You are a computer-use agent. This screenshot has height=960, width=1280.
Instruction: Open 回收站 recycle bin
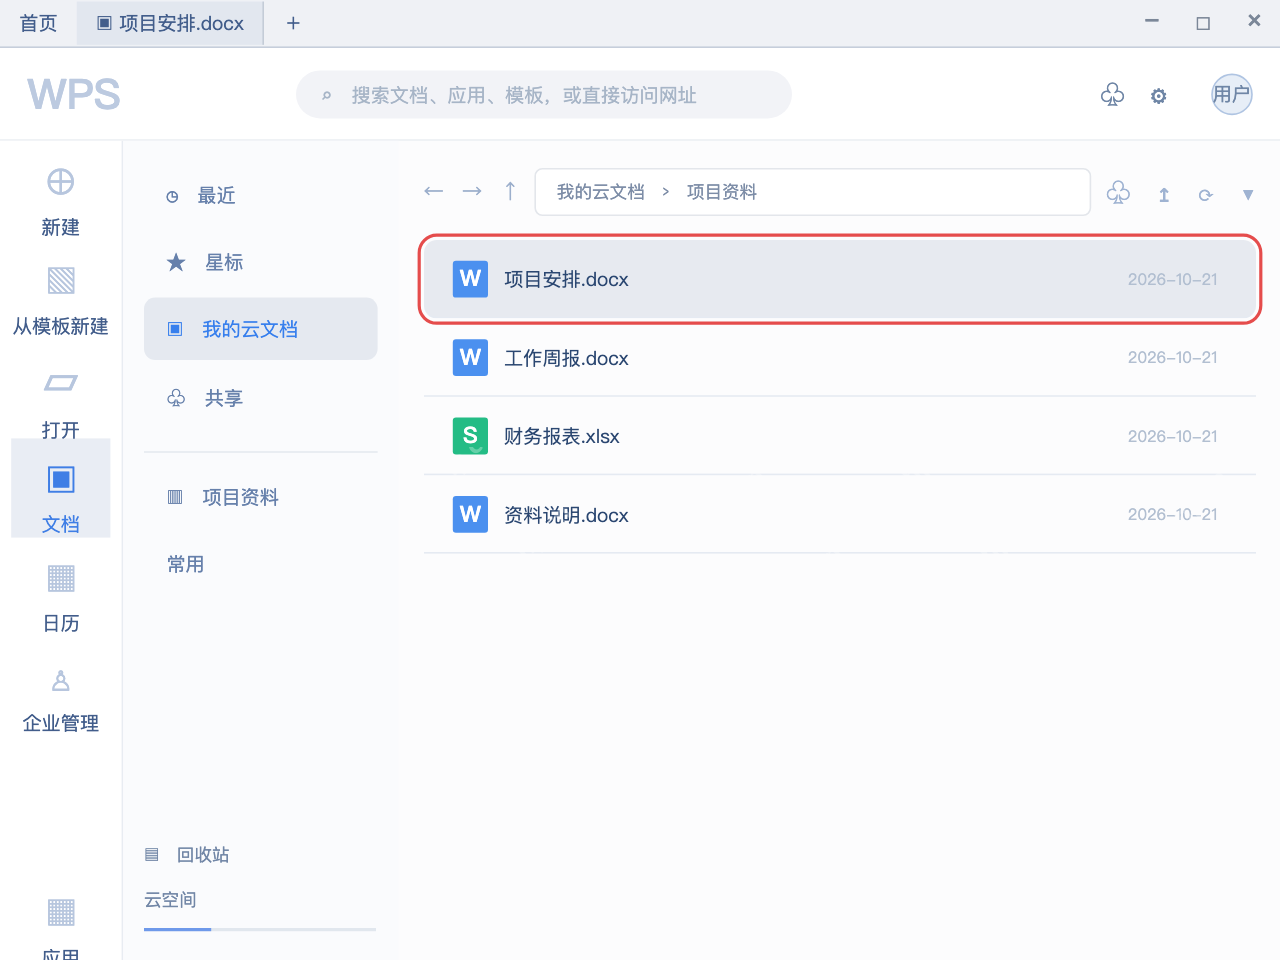click(188, 854)
